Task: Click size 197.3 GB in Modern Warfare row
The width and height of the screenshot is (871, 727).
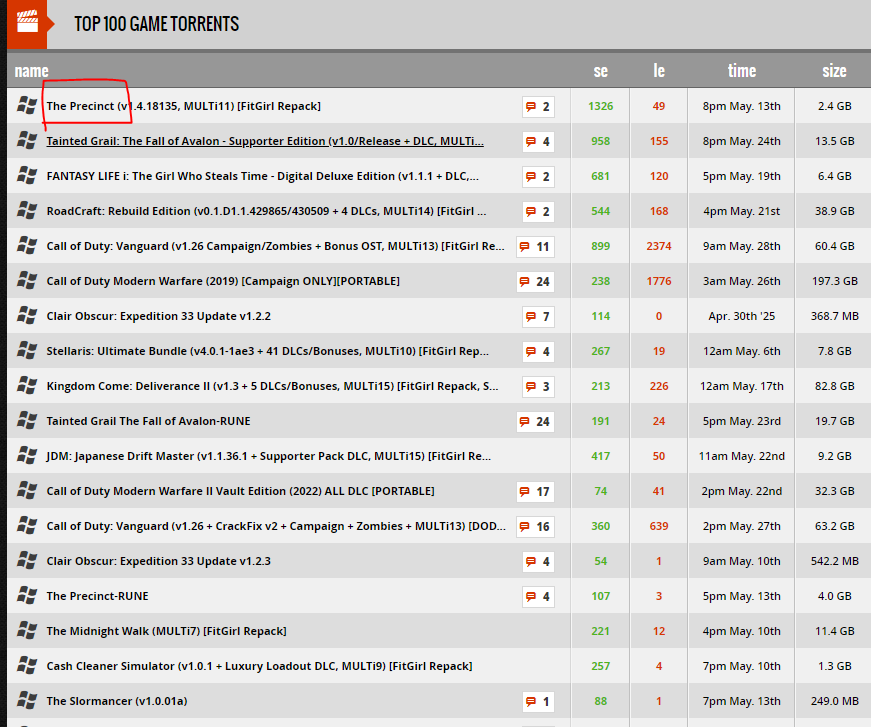Action: coord(834,281)
